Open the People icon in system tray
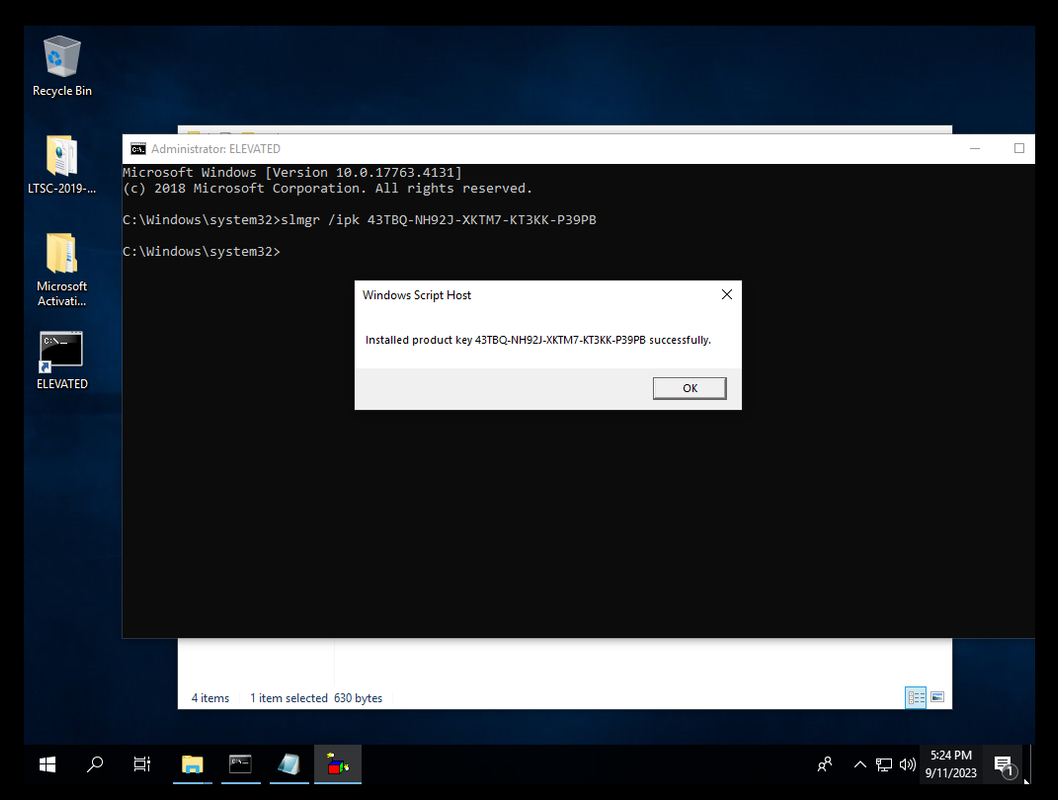 pos(825,764)
